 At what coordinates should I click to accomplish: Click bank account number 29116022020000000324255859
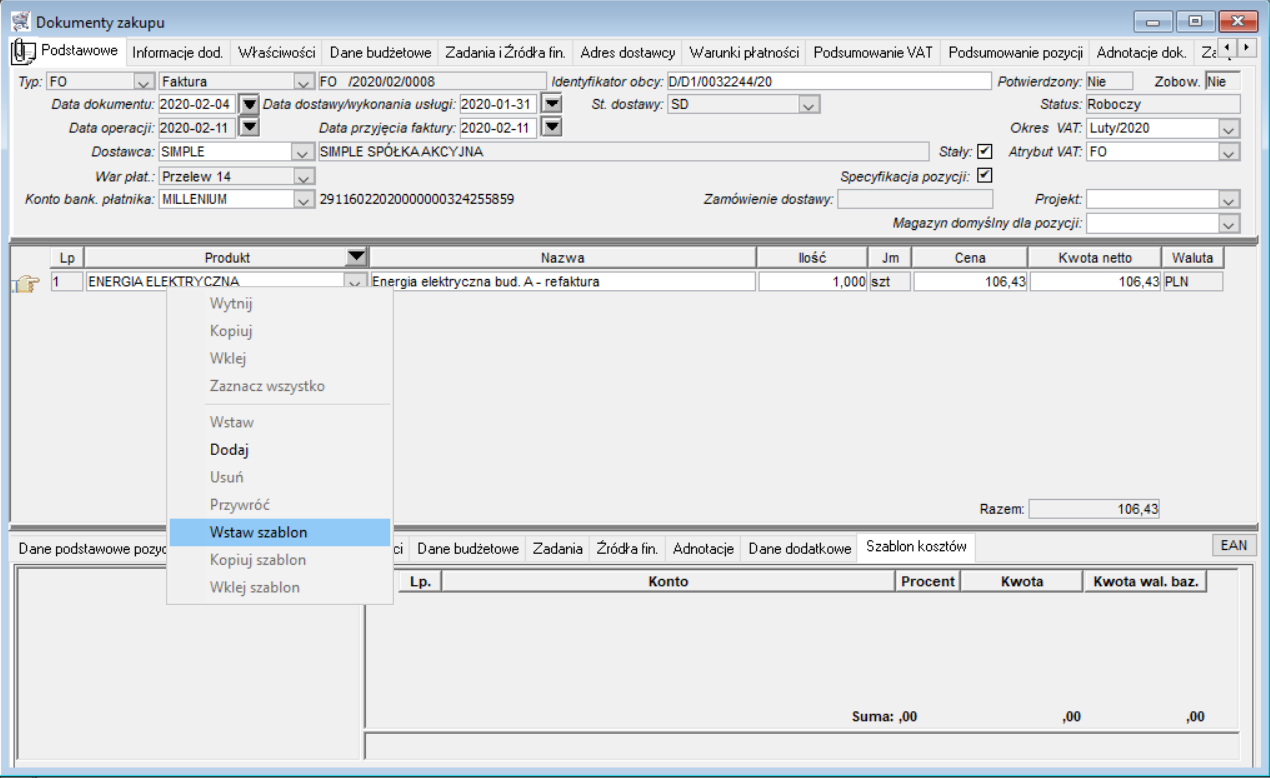416,199
